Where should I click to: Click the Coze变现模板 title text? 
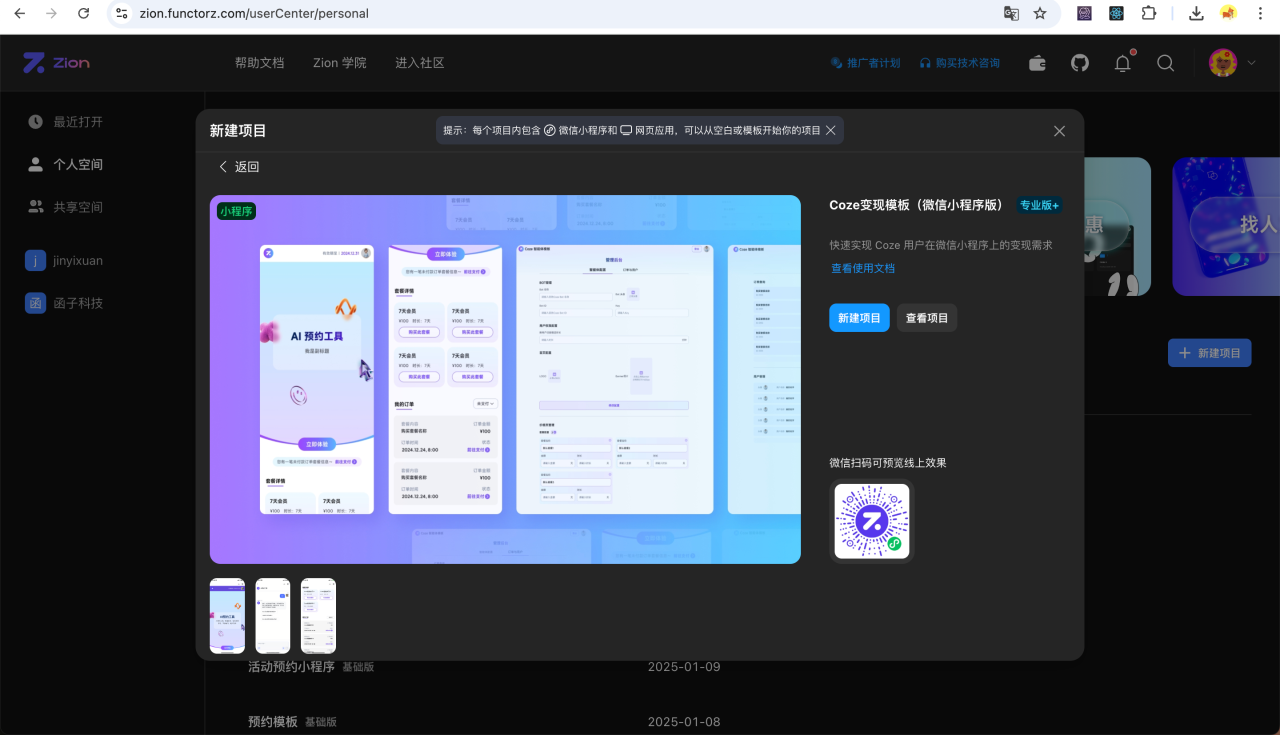pos(918,205)
